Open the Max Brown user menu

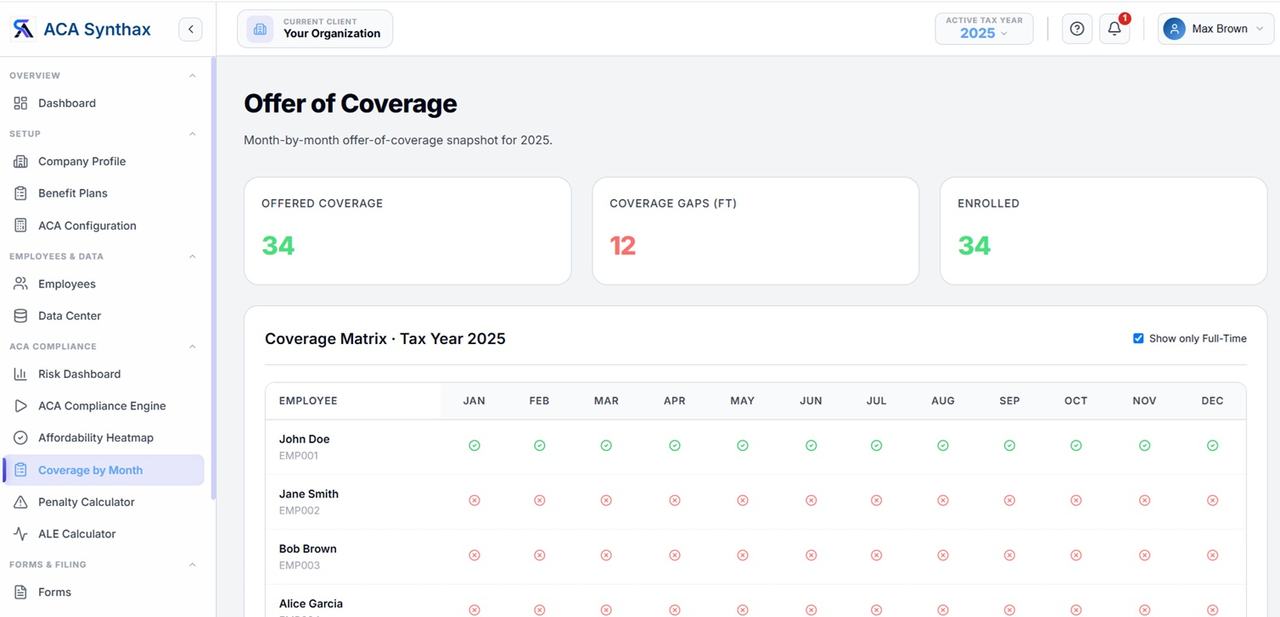click(1215, 29)
